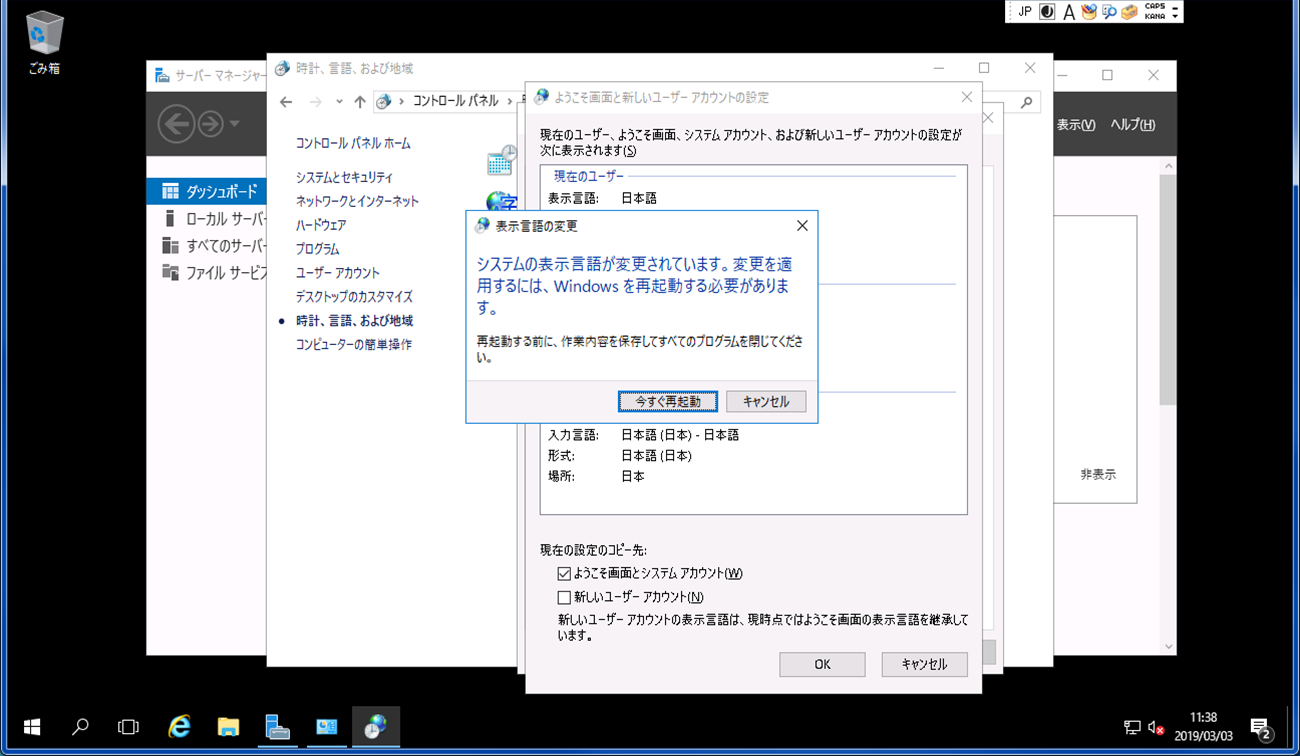Open Task View from the taskbar
This screenshot has height=756, width=1300.
click(129, 727)
